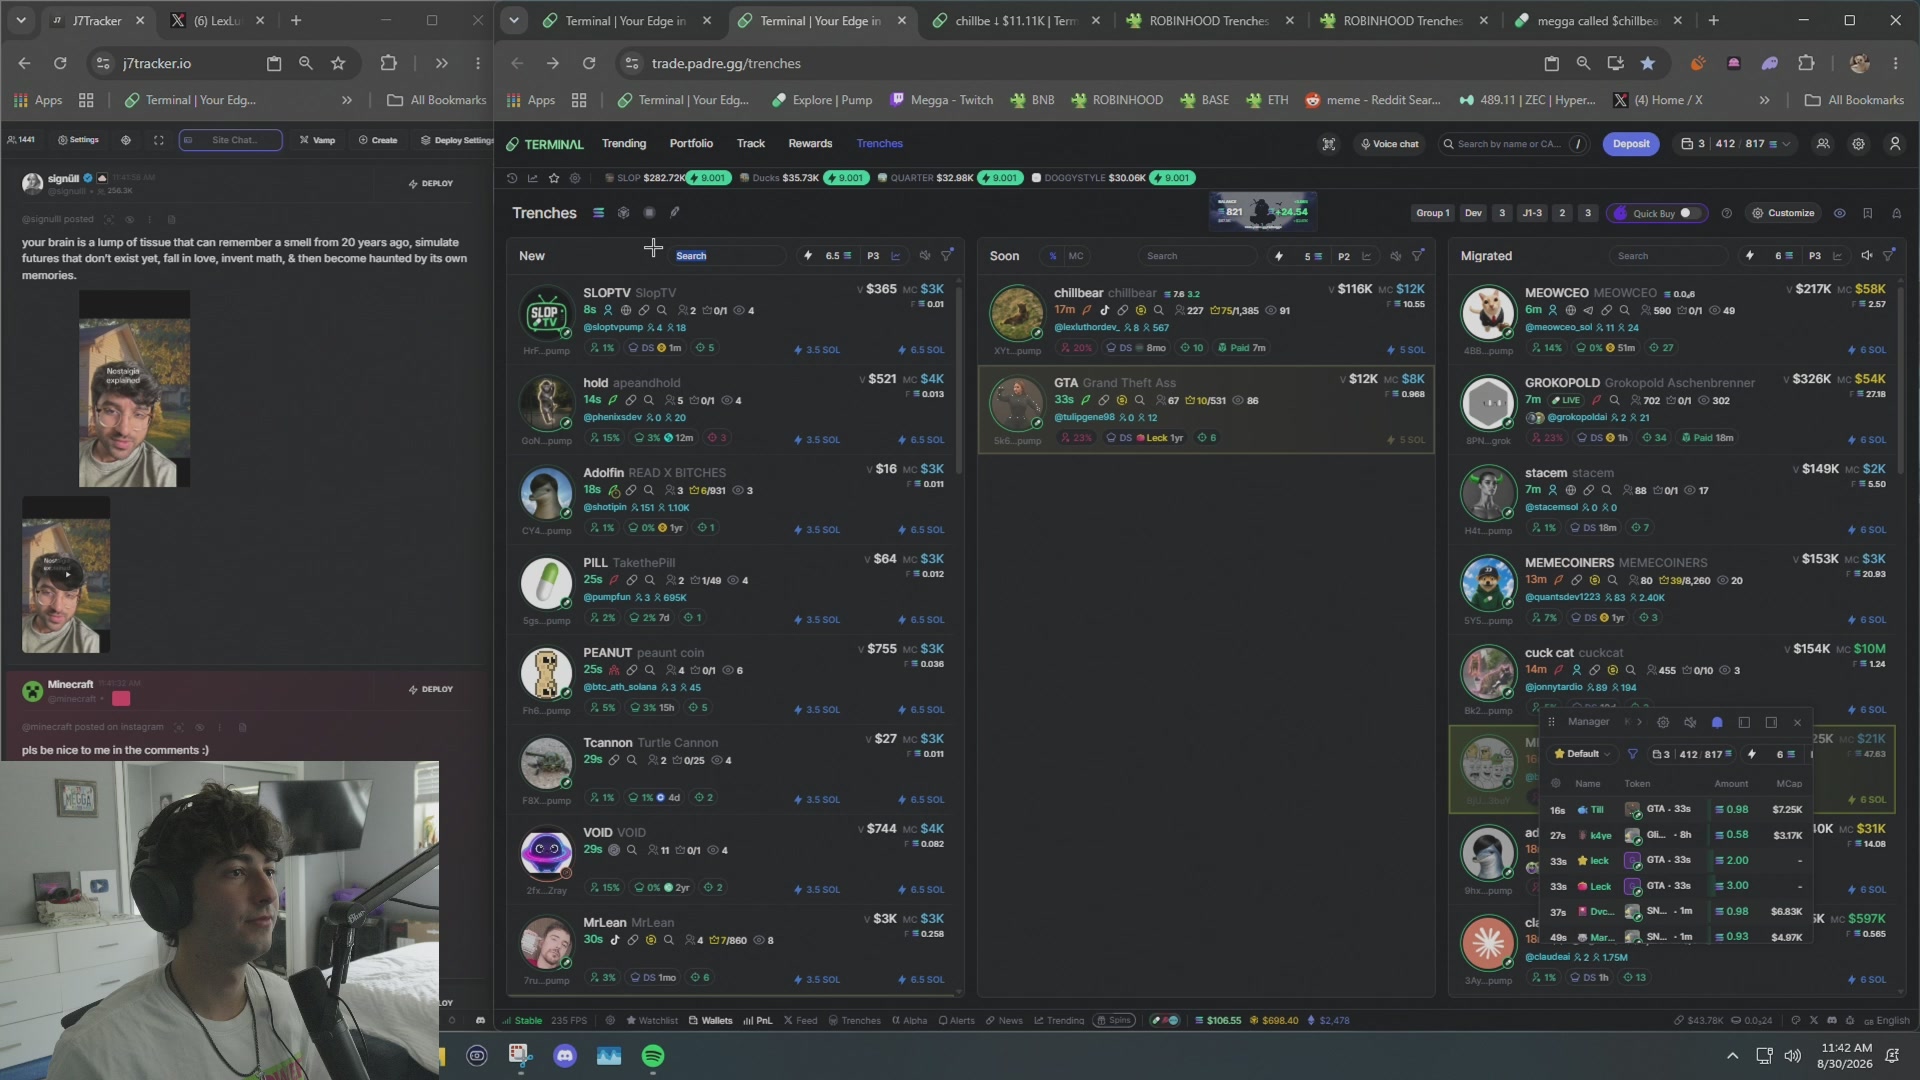Select the Solana chain icon beside Trenches title
This screenshot has height=1080, width=1920.
coord(598,213)
